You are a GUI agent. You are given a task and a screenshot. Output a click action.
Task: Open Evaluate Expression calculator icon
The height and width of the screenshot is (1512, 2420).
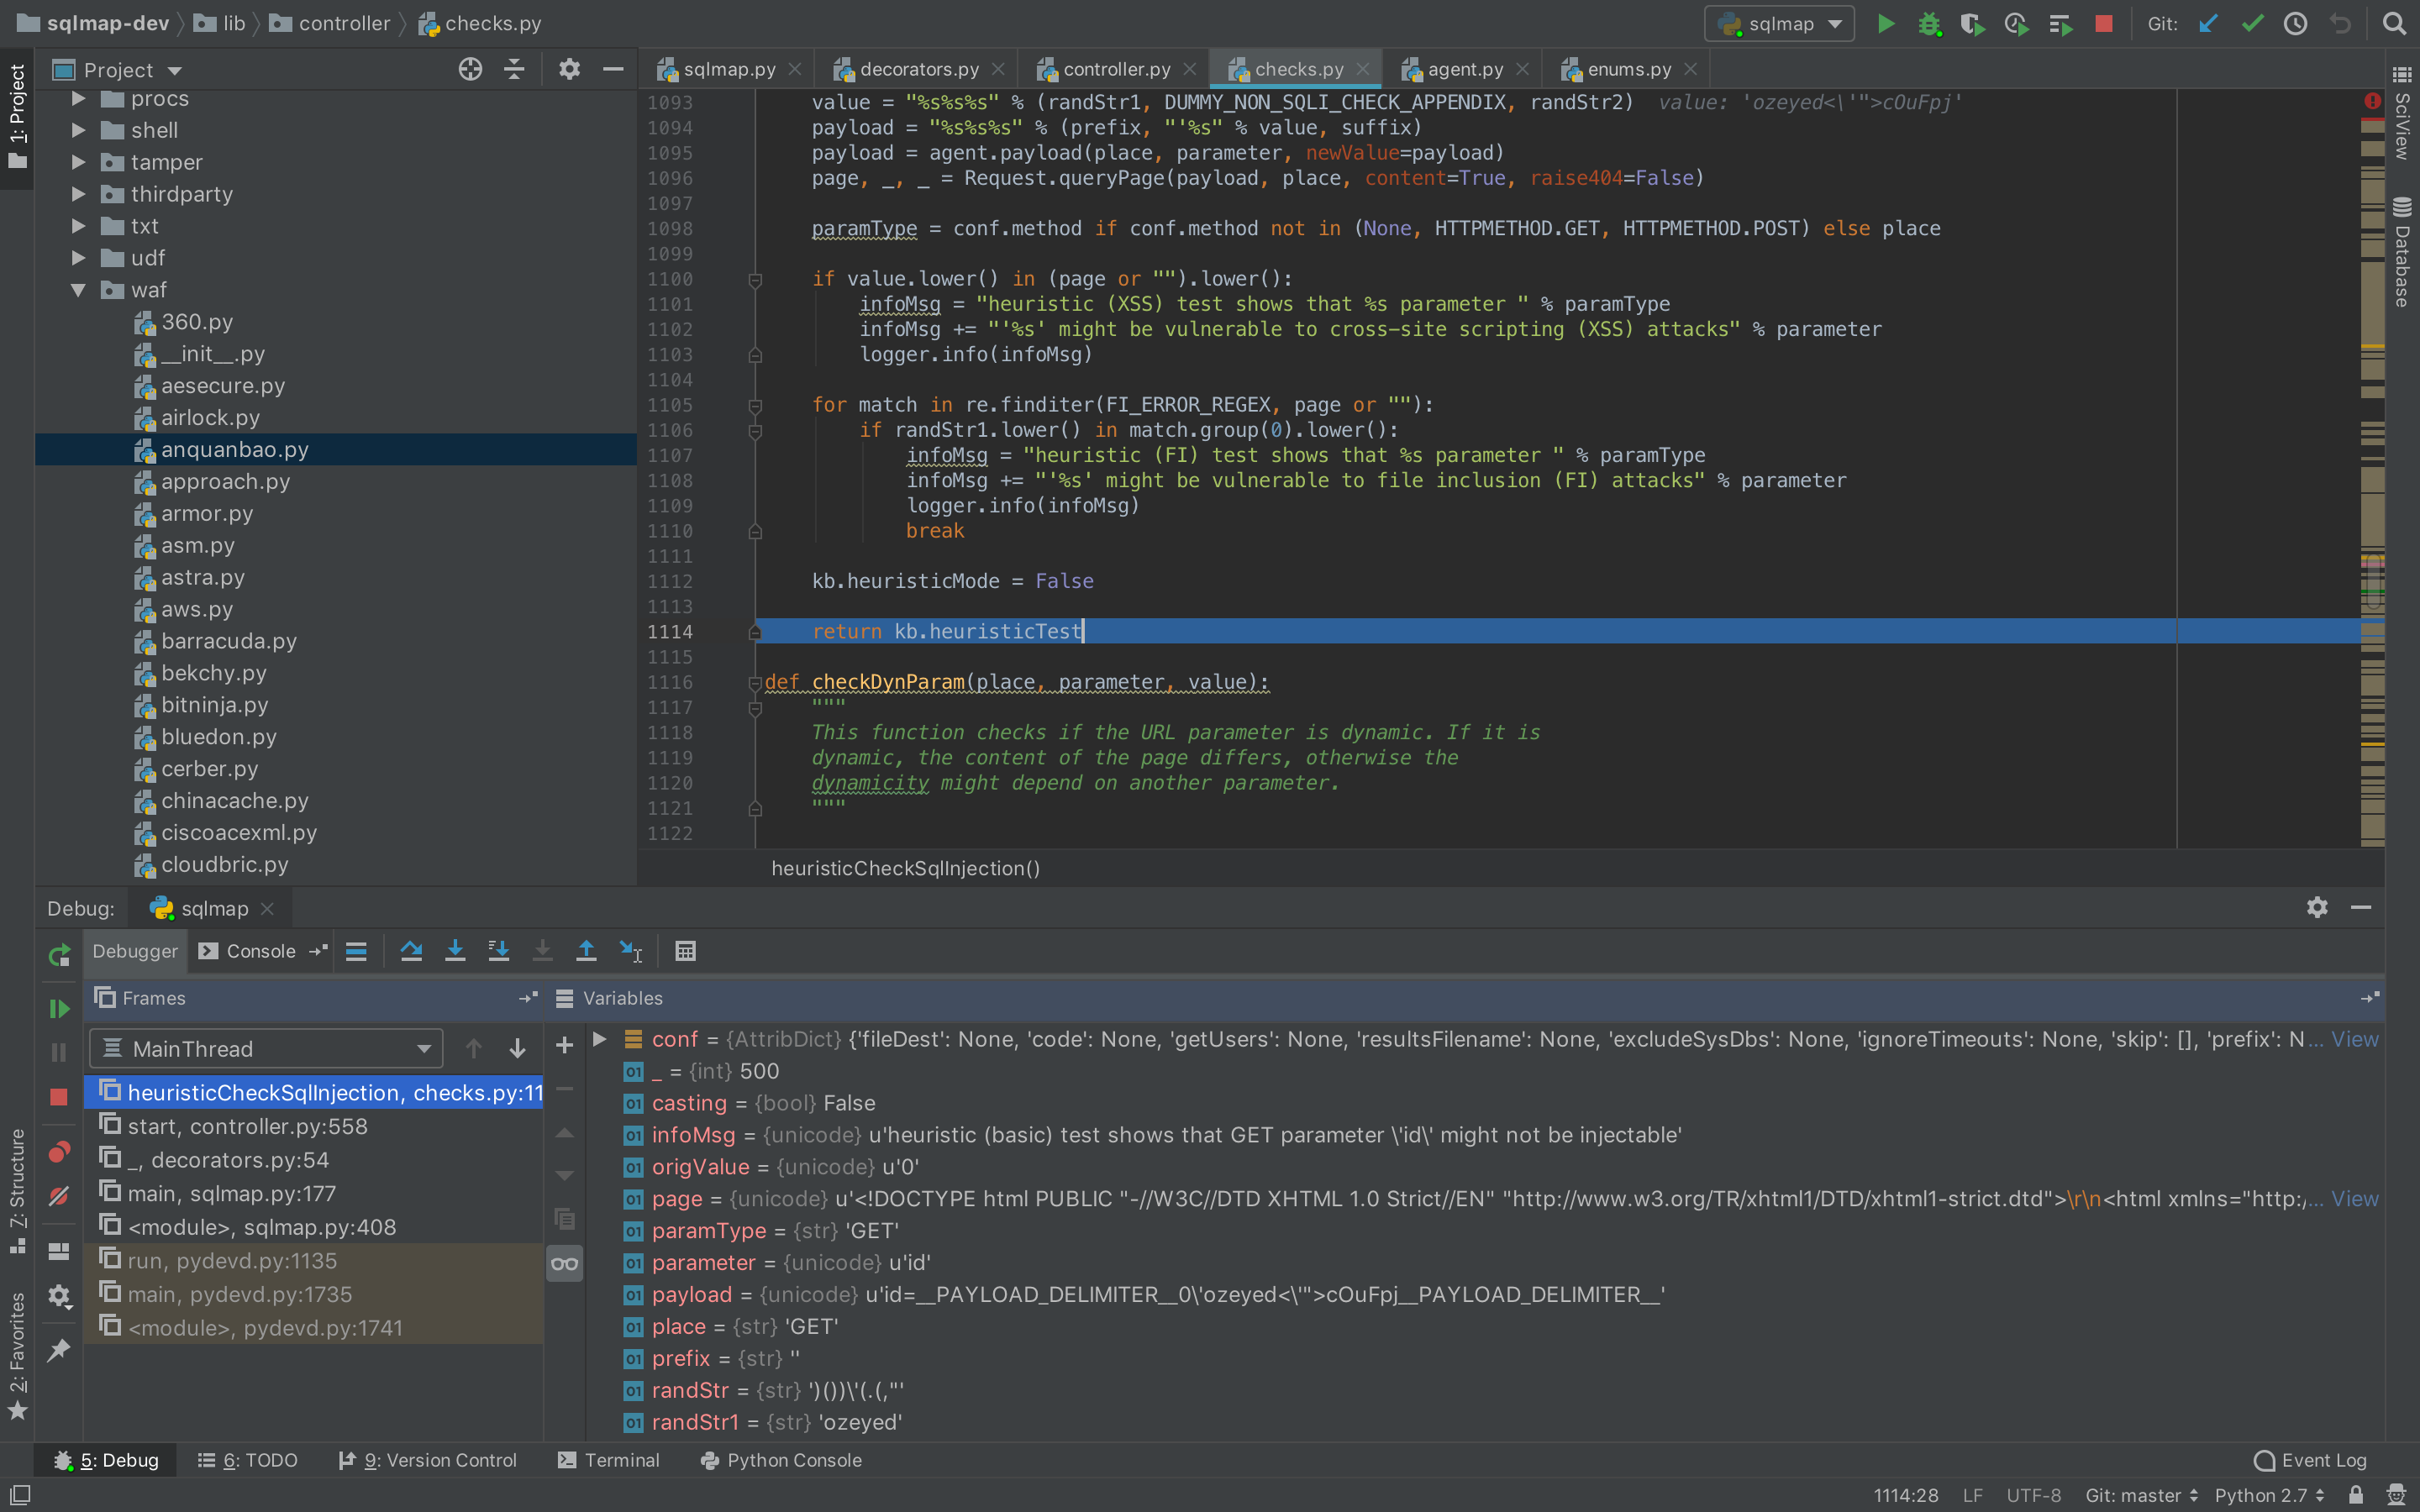[685, 951]
